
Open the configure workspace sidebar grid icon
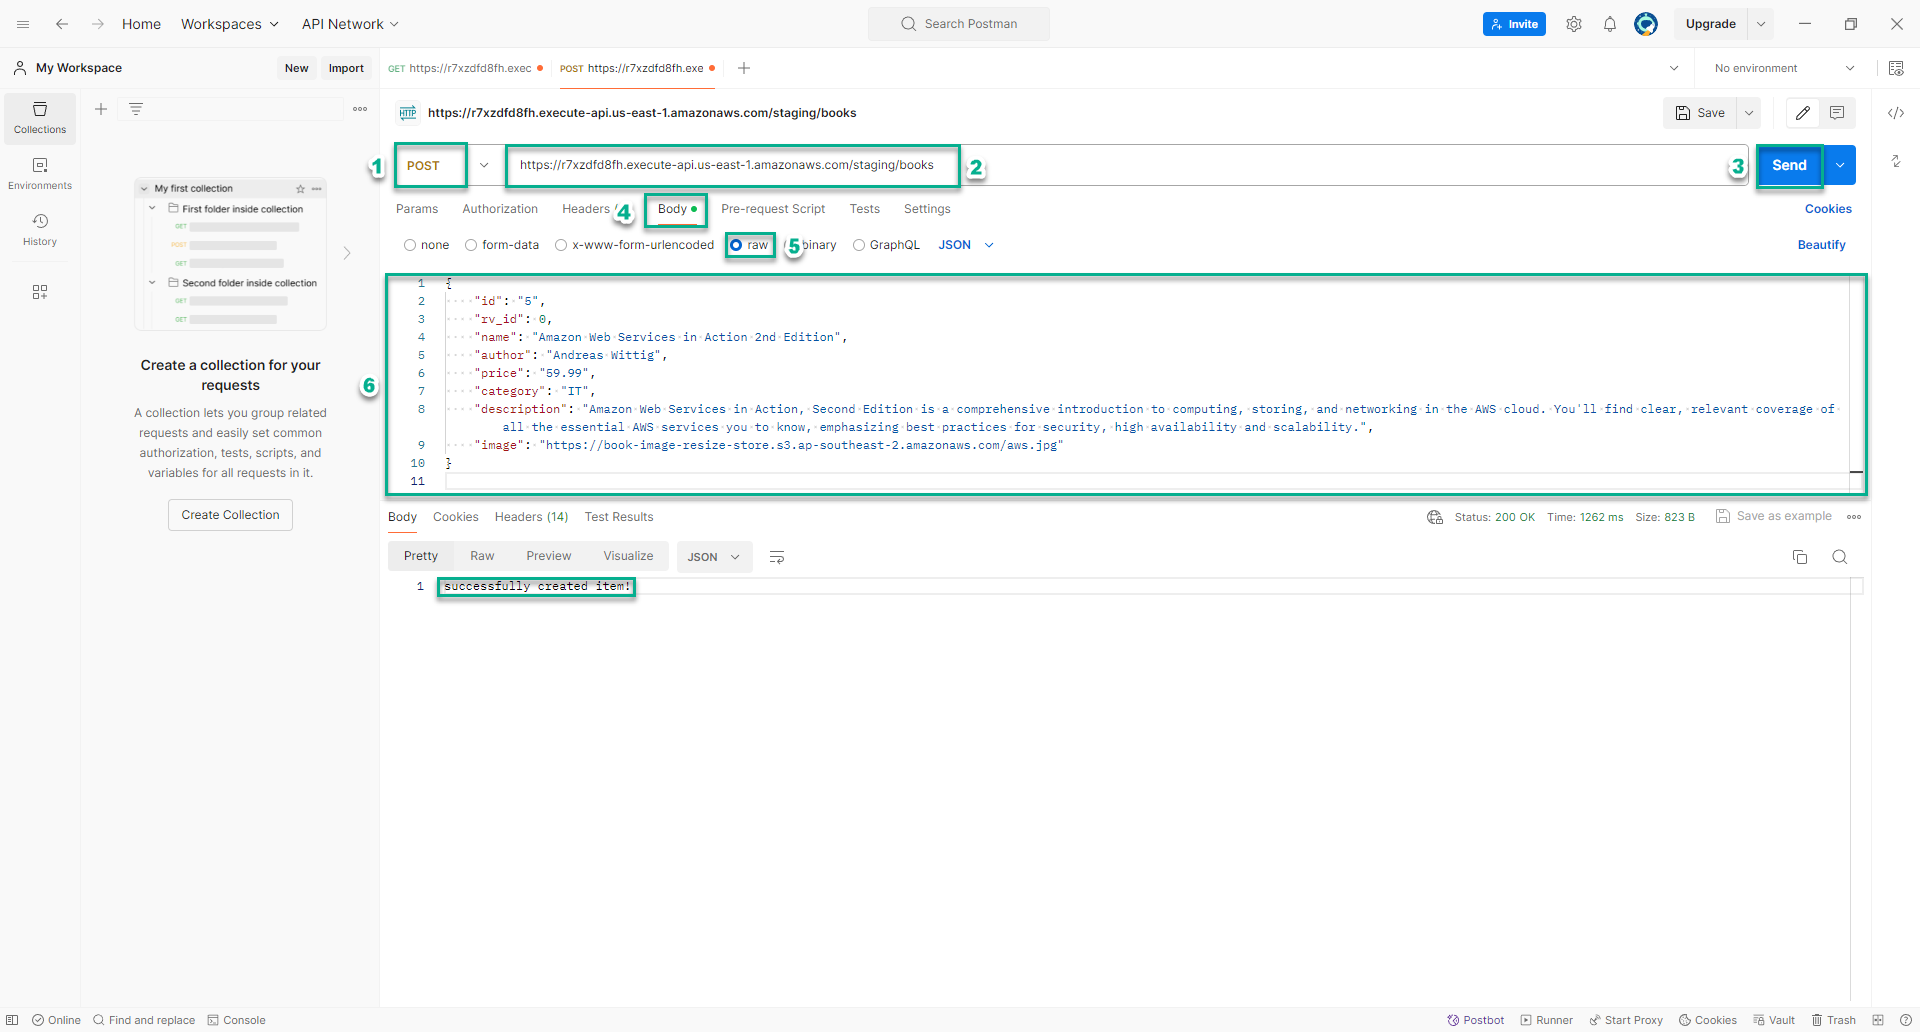pyautogui.click(x=40, y=292)
